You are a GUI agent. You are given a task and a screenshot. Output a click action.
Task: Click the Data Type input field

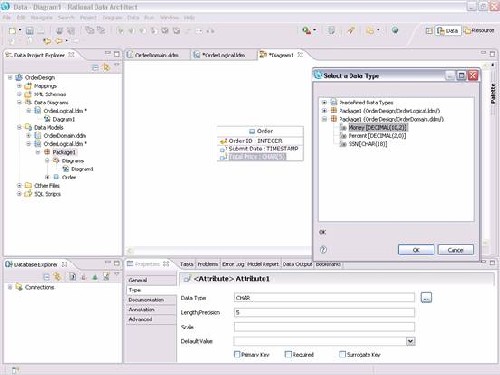coord(324,298)
